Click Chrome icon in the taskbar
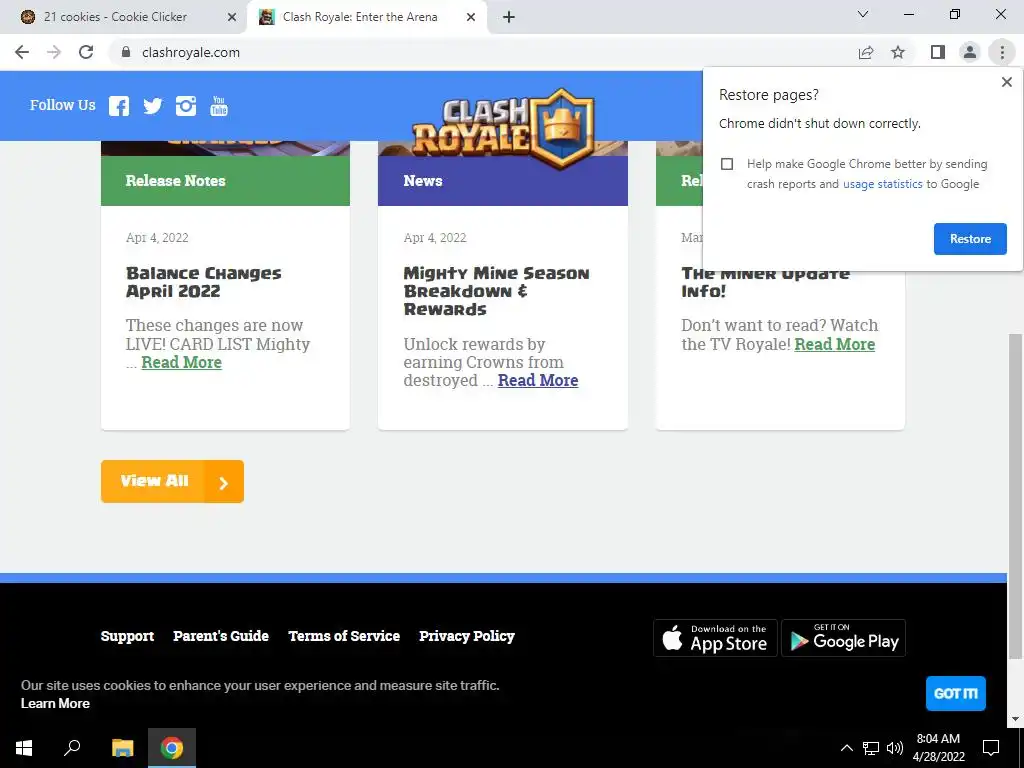 pos(172,748)
